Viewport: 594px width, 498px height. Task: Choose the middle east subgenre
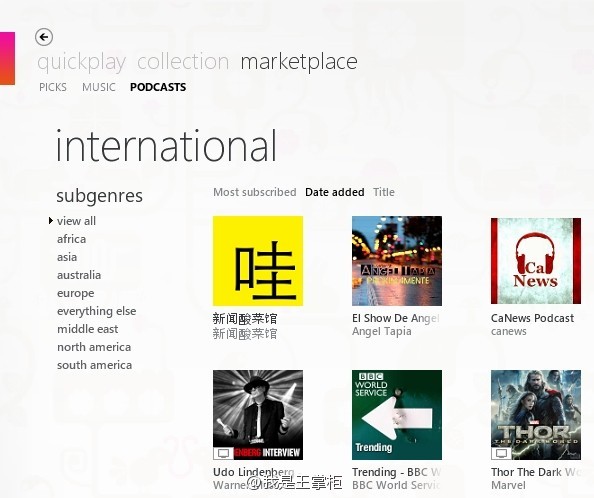pyautogui.click(x=88, y=329)
